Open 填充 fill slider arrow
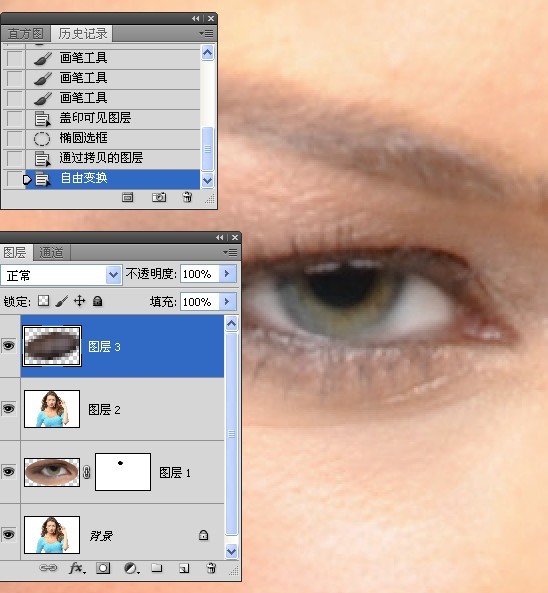The height and width of the screenshot is (593, 548). click(x=227, y=301)
